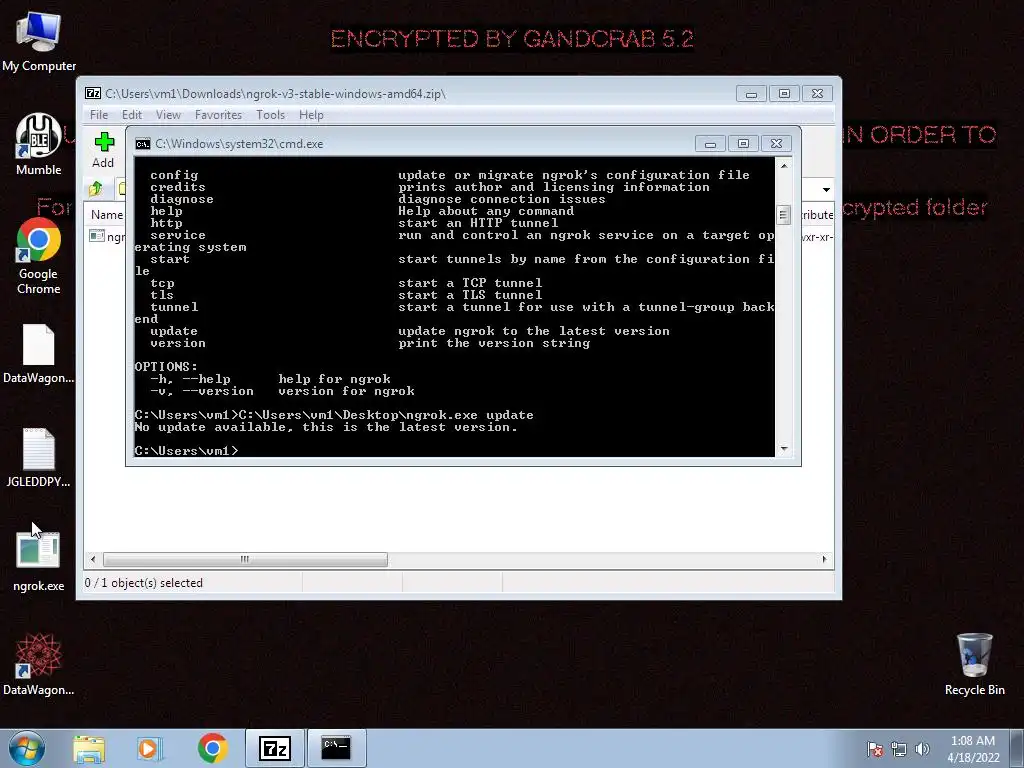
Task: Open My Computer desktop icon
Action: (x=39, y=41)
